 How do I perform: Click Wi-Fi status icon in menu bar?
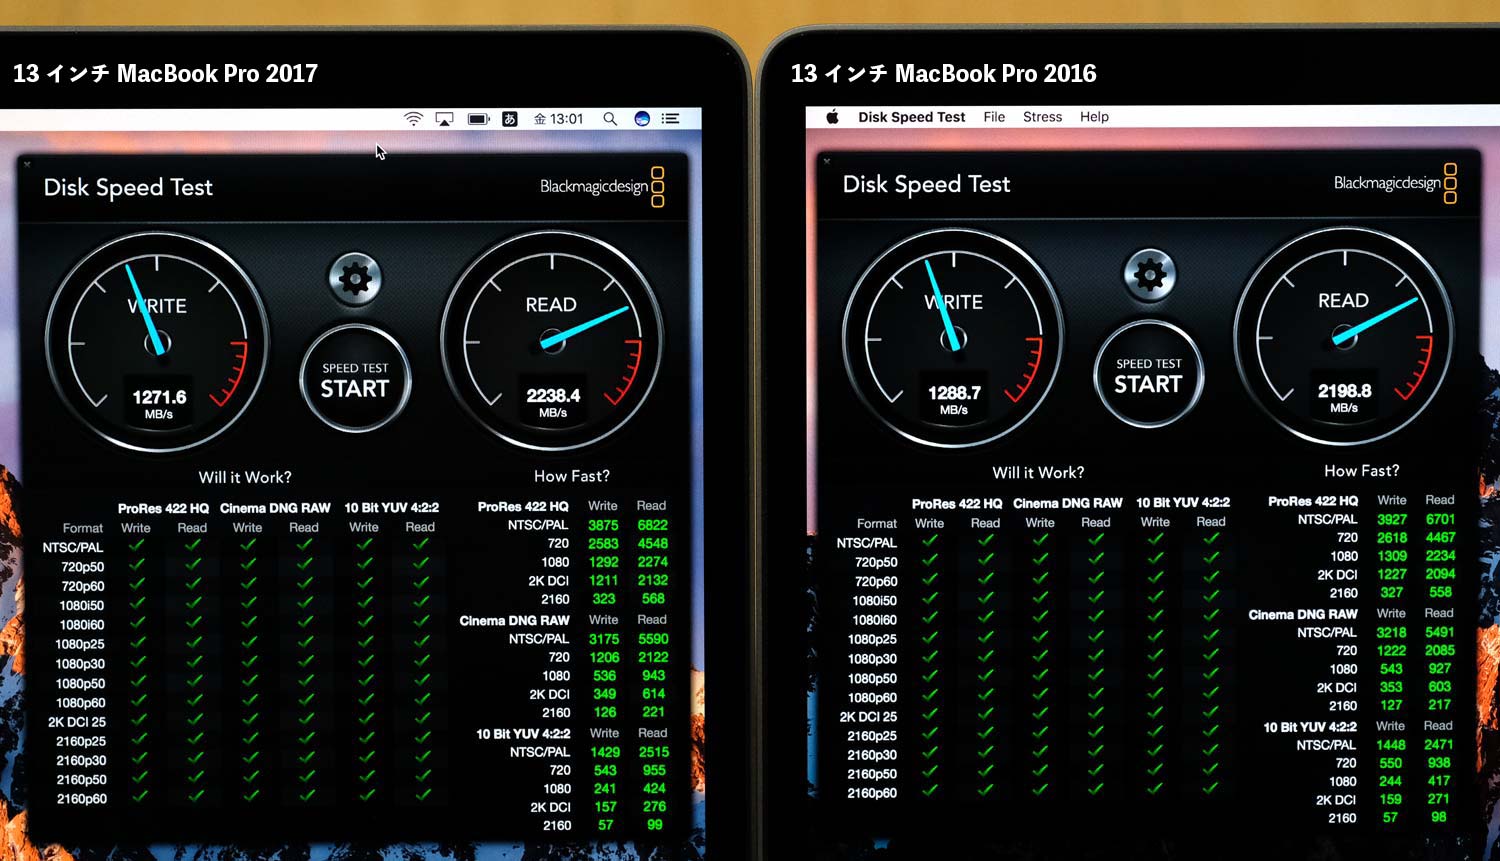pyautogui.click(x=413, y=118)
